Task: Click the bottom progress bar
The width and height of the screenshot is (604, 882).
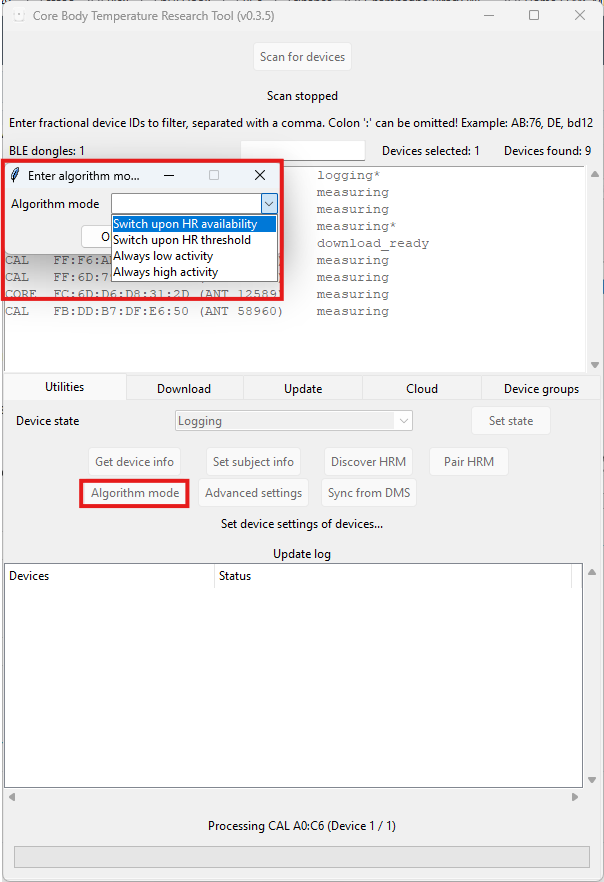Action: coord(302,857)
